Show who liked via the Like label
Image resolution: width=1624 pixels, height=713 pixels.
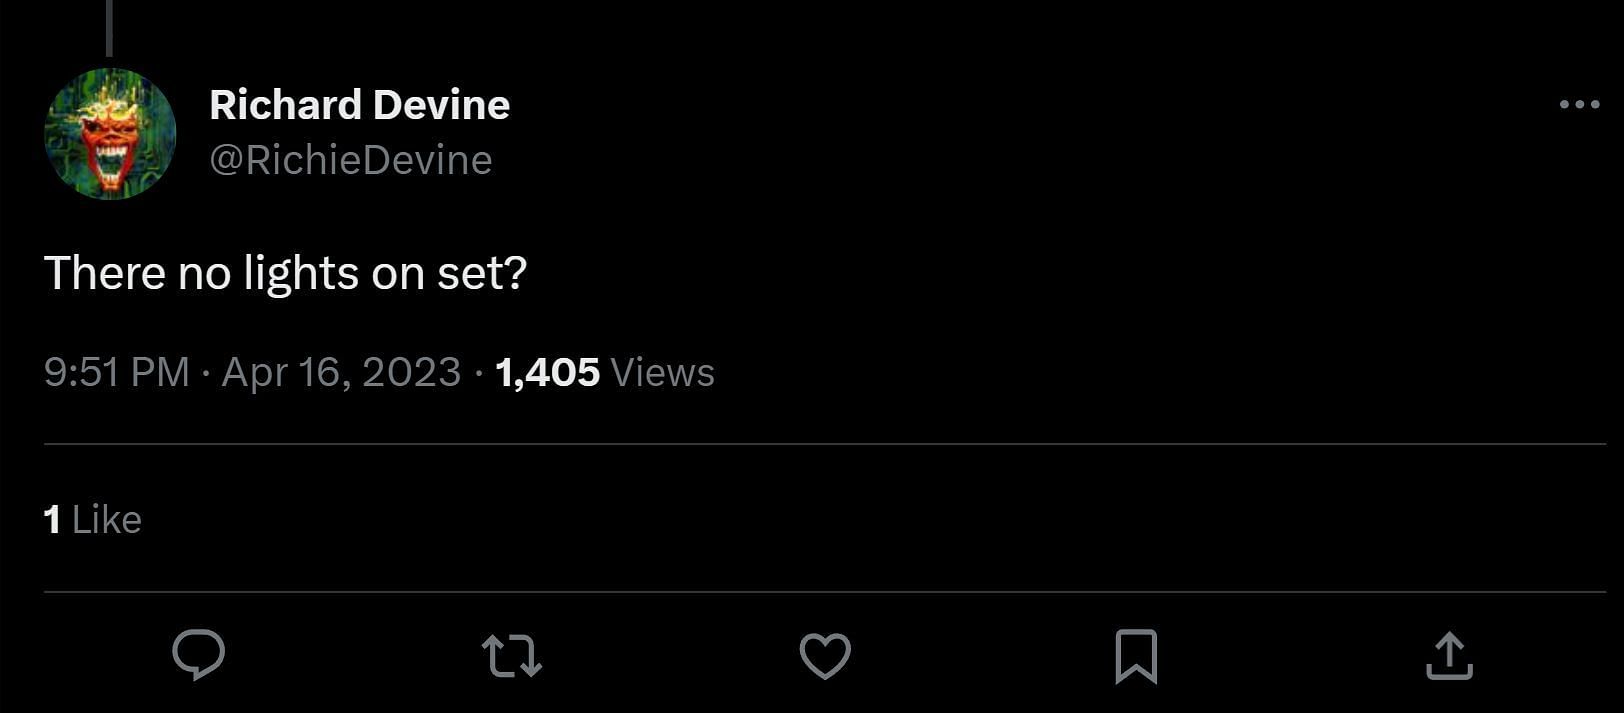coord(107,520)
